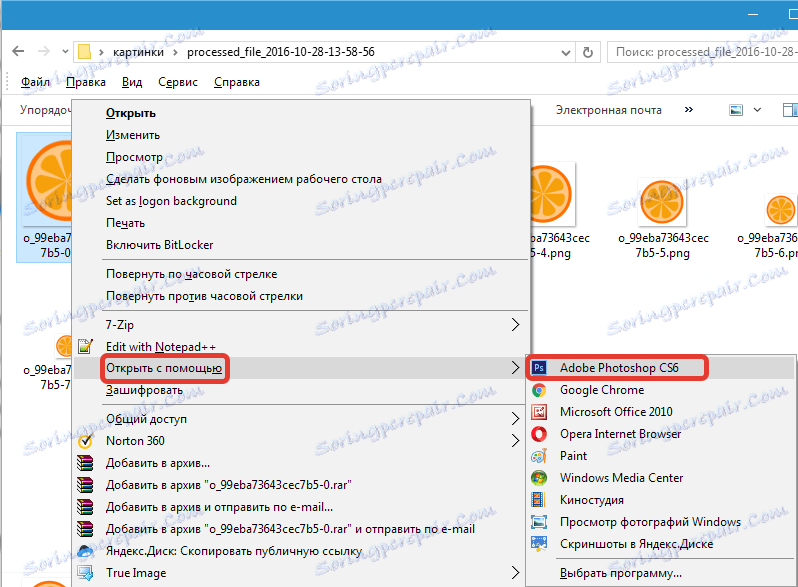Toggle the preview pane icon
Screen dimensions: 798x587
pyautogui.click(x=790, y=110)
